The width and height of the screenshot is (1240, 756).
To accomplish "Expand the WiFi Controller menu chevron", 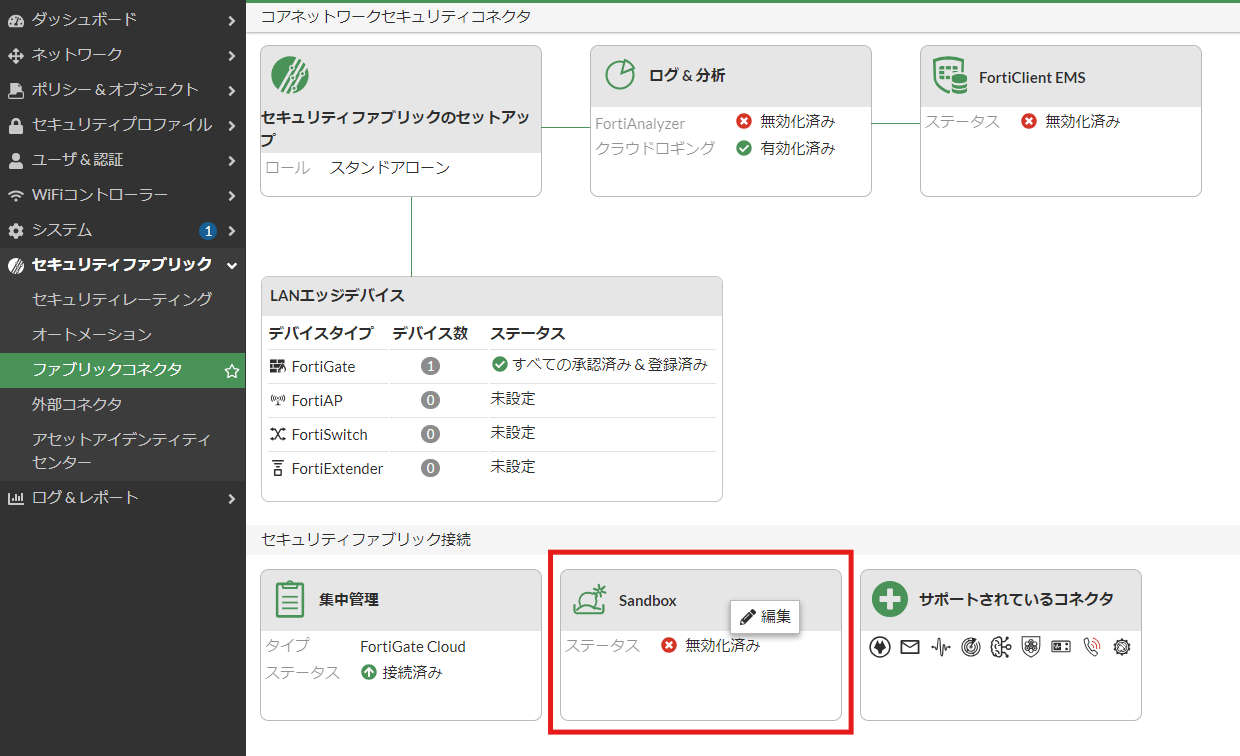I will (232, 195).
